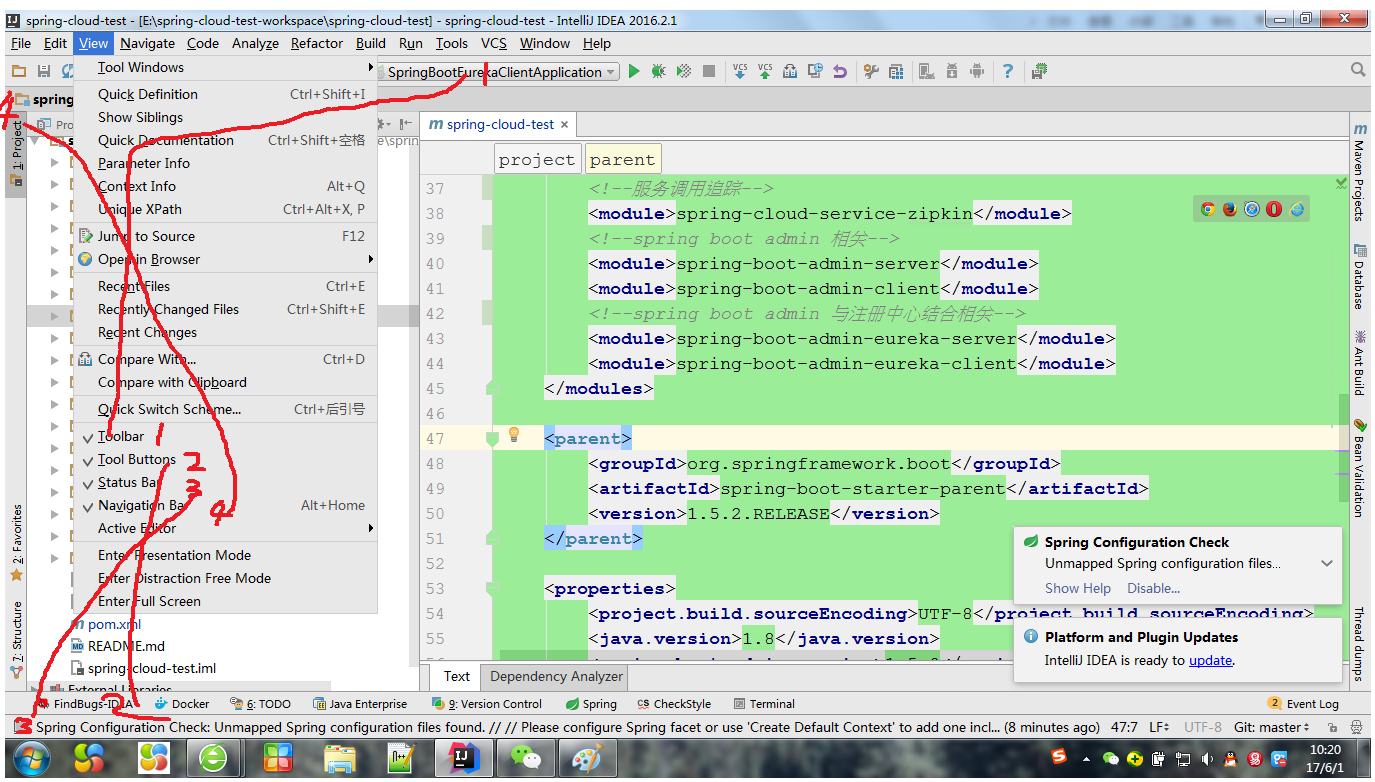Click the yellow lightbulb intention icon
This screenshot has height=782, width=1375.
tap(515, 435)
